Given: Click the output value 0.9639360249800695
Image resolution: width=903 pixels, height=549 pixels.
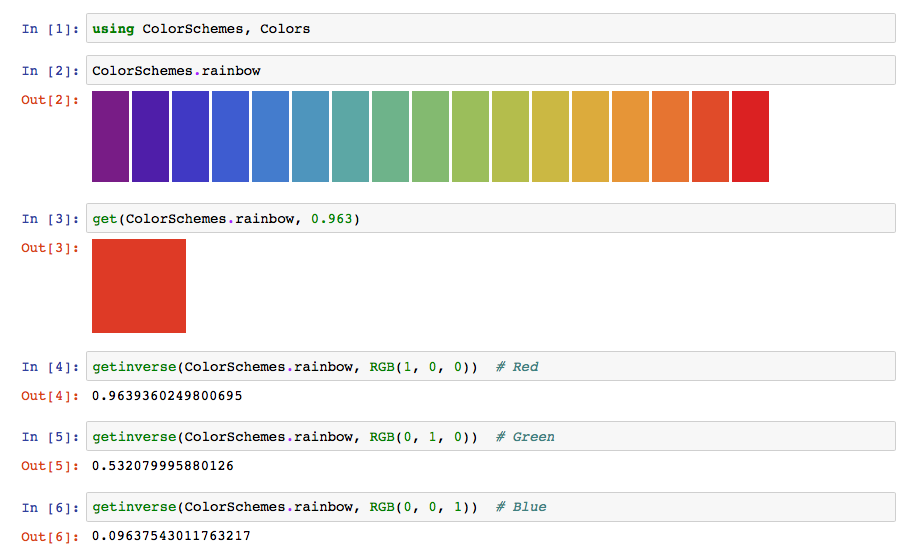Looking at the screenshot, I should [167, 396].
